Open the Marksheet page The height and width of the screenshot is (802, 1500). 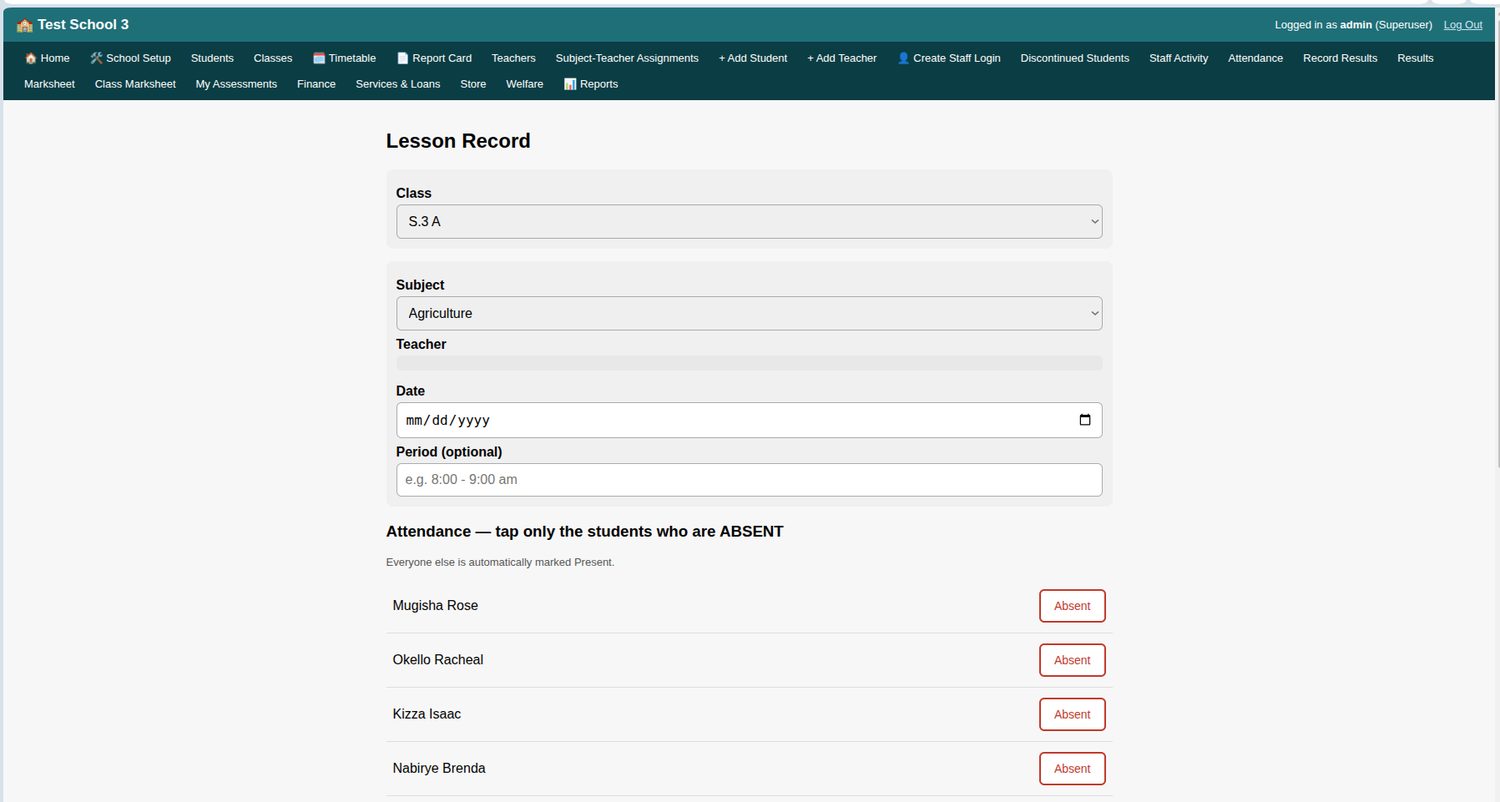49,84
